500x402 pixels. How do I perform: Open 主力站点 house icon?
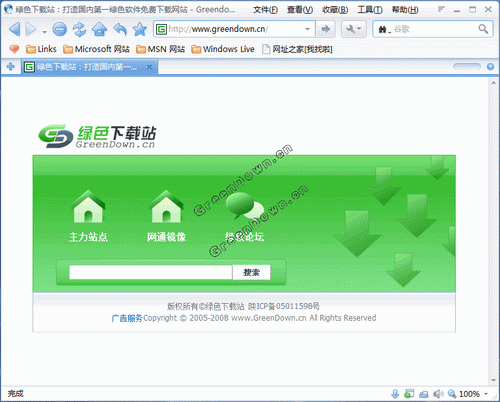point(88,207)
